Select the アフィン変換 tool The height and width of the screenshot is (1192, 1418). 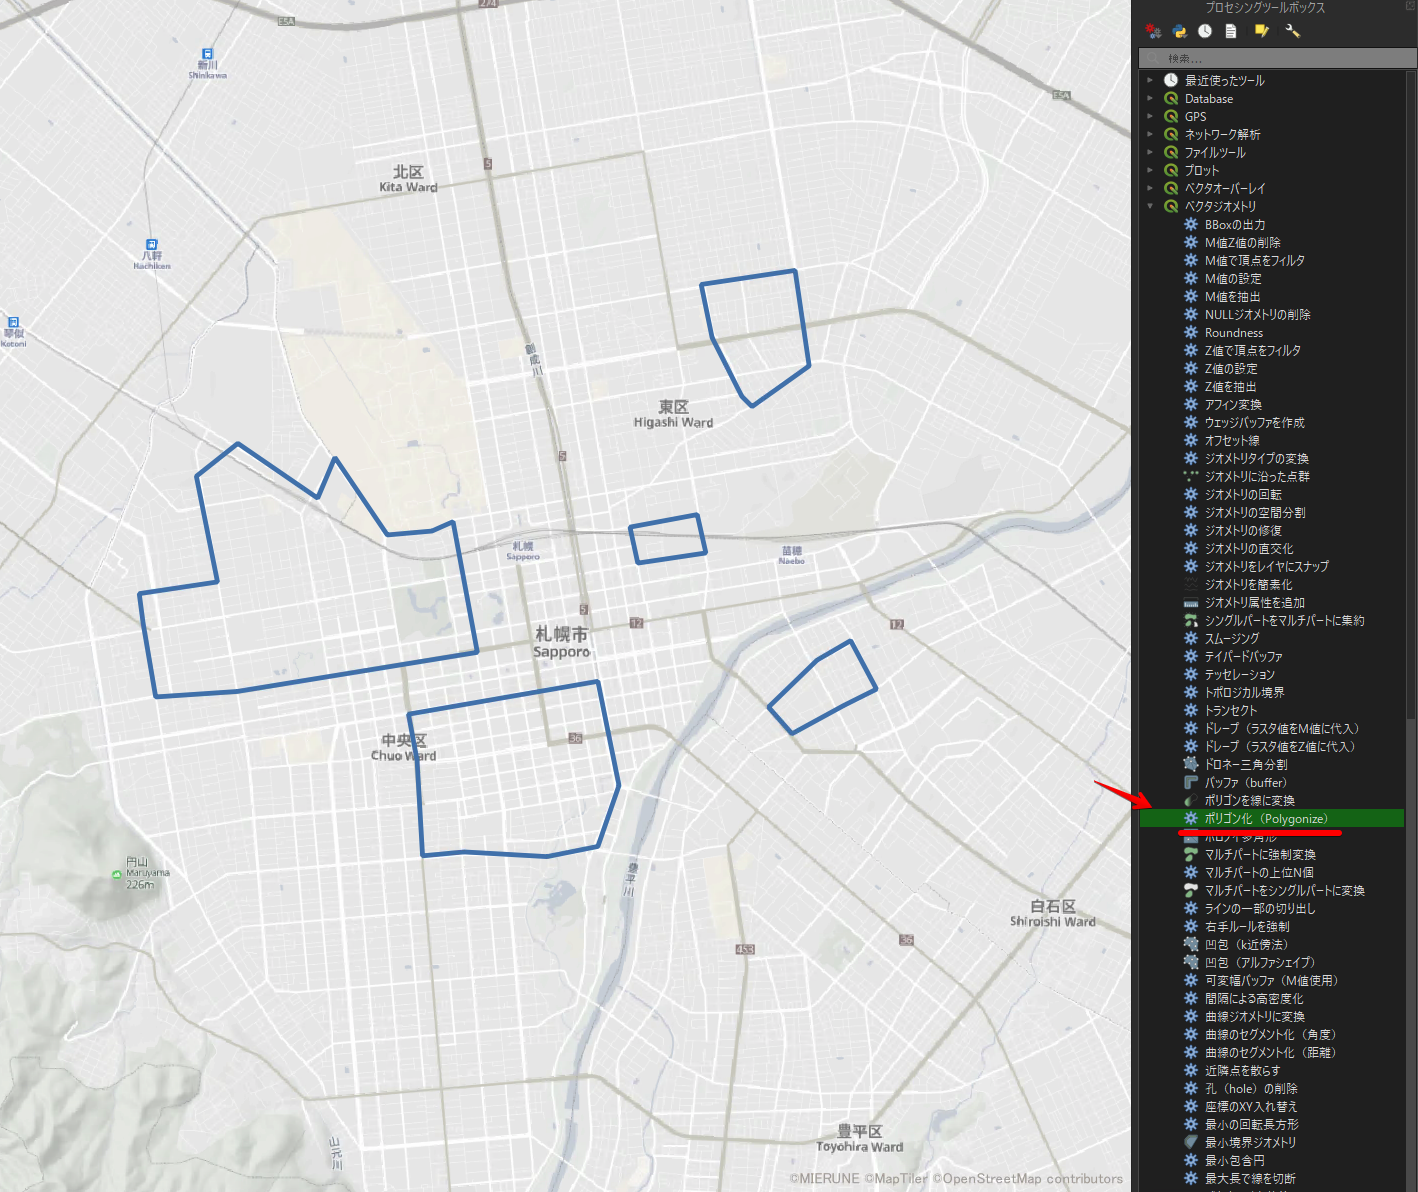[1233, 405]
